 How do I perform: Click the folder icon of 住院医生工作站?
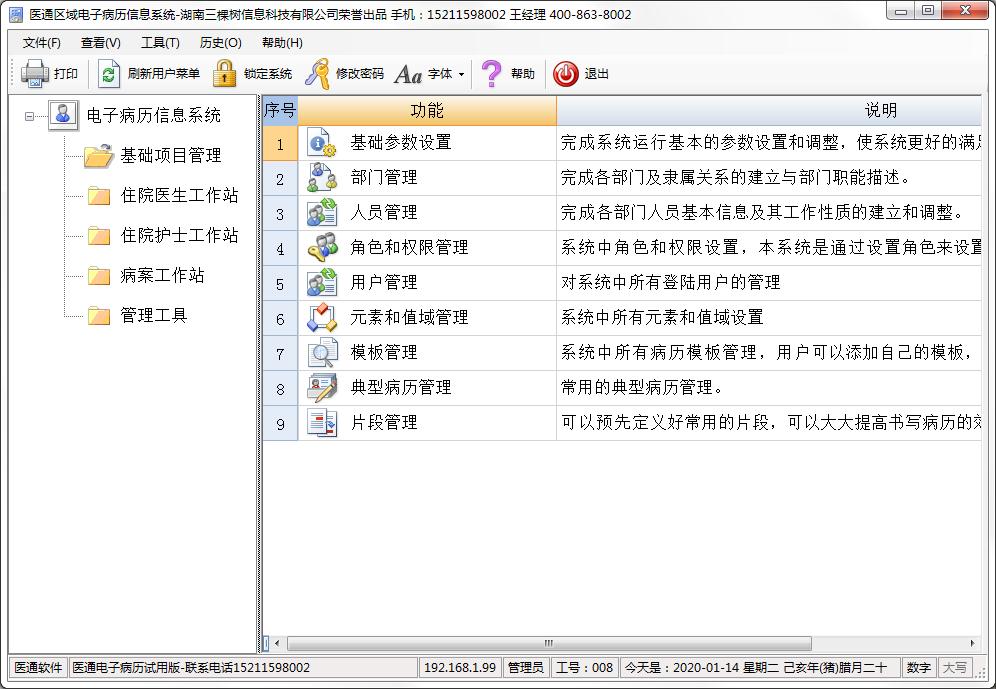[99, 196]
